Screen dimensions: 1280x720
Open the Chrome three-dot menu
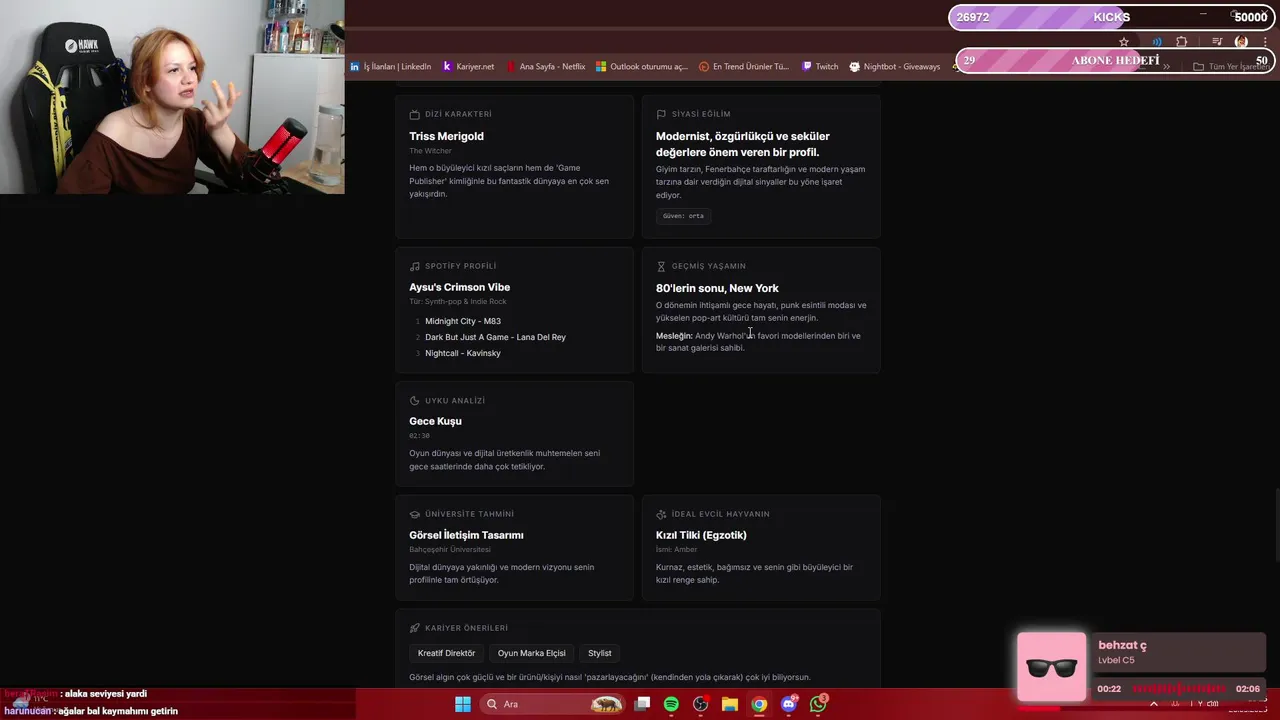coord(1264,42)
